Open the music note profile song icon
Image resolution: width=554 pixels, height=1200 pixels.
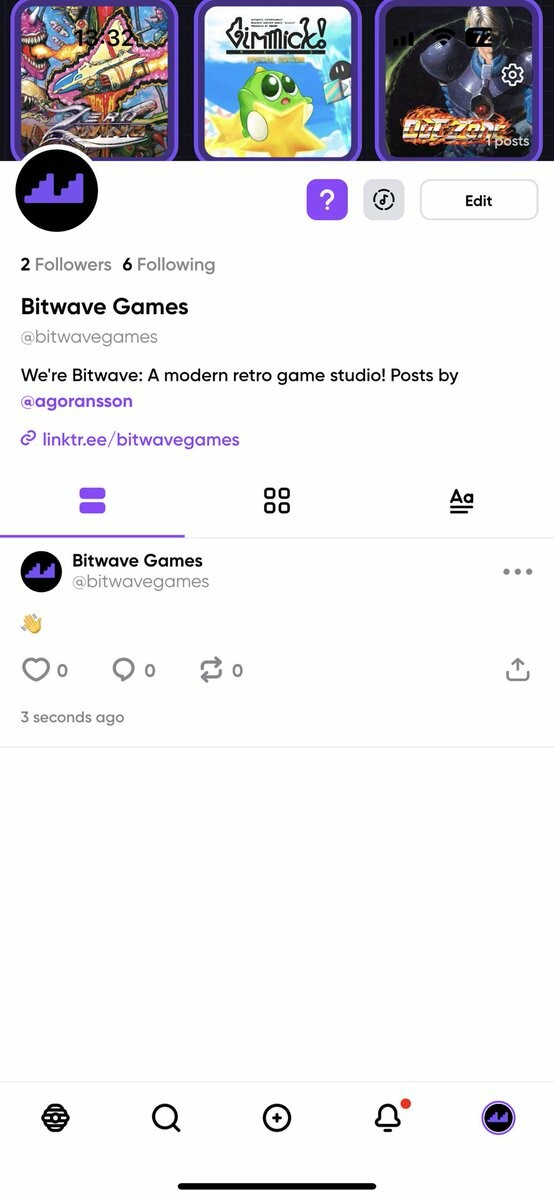384,200
